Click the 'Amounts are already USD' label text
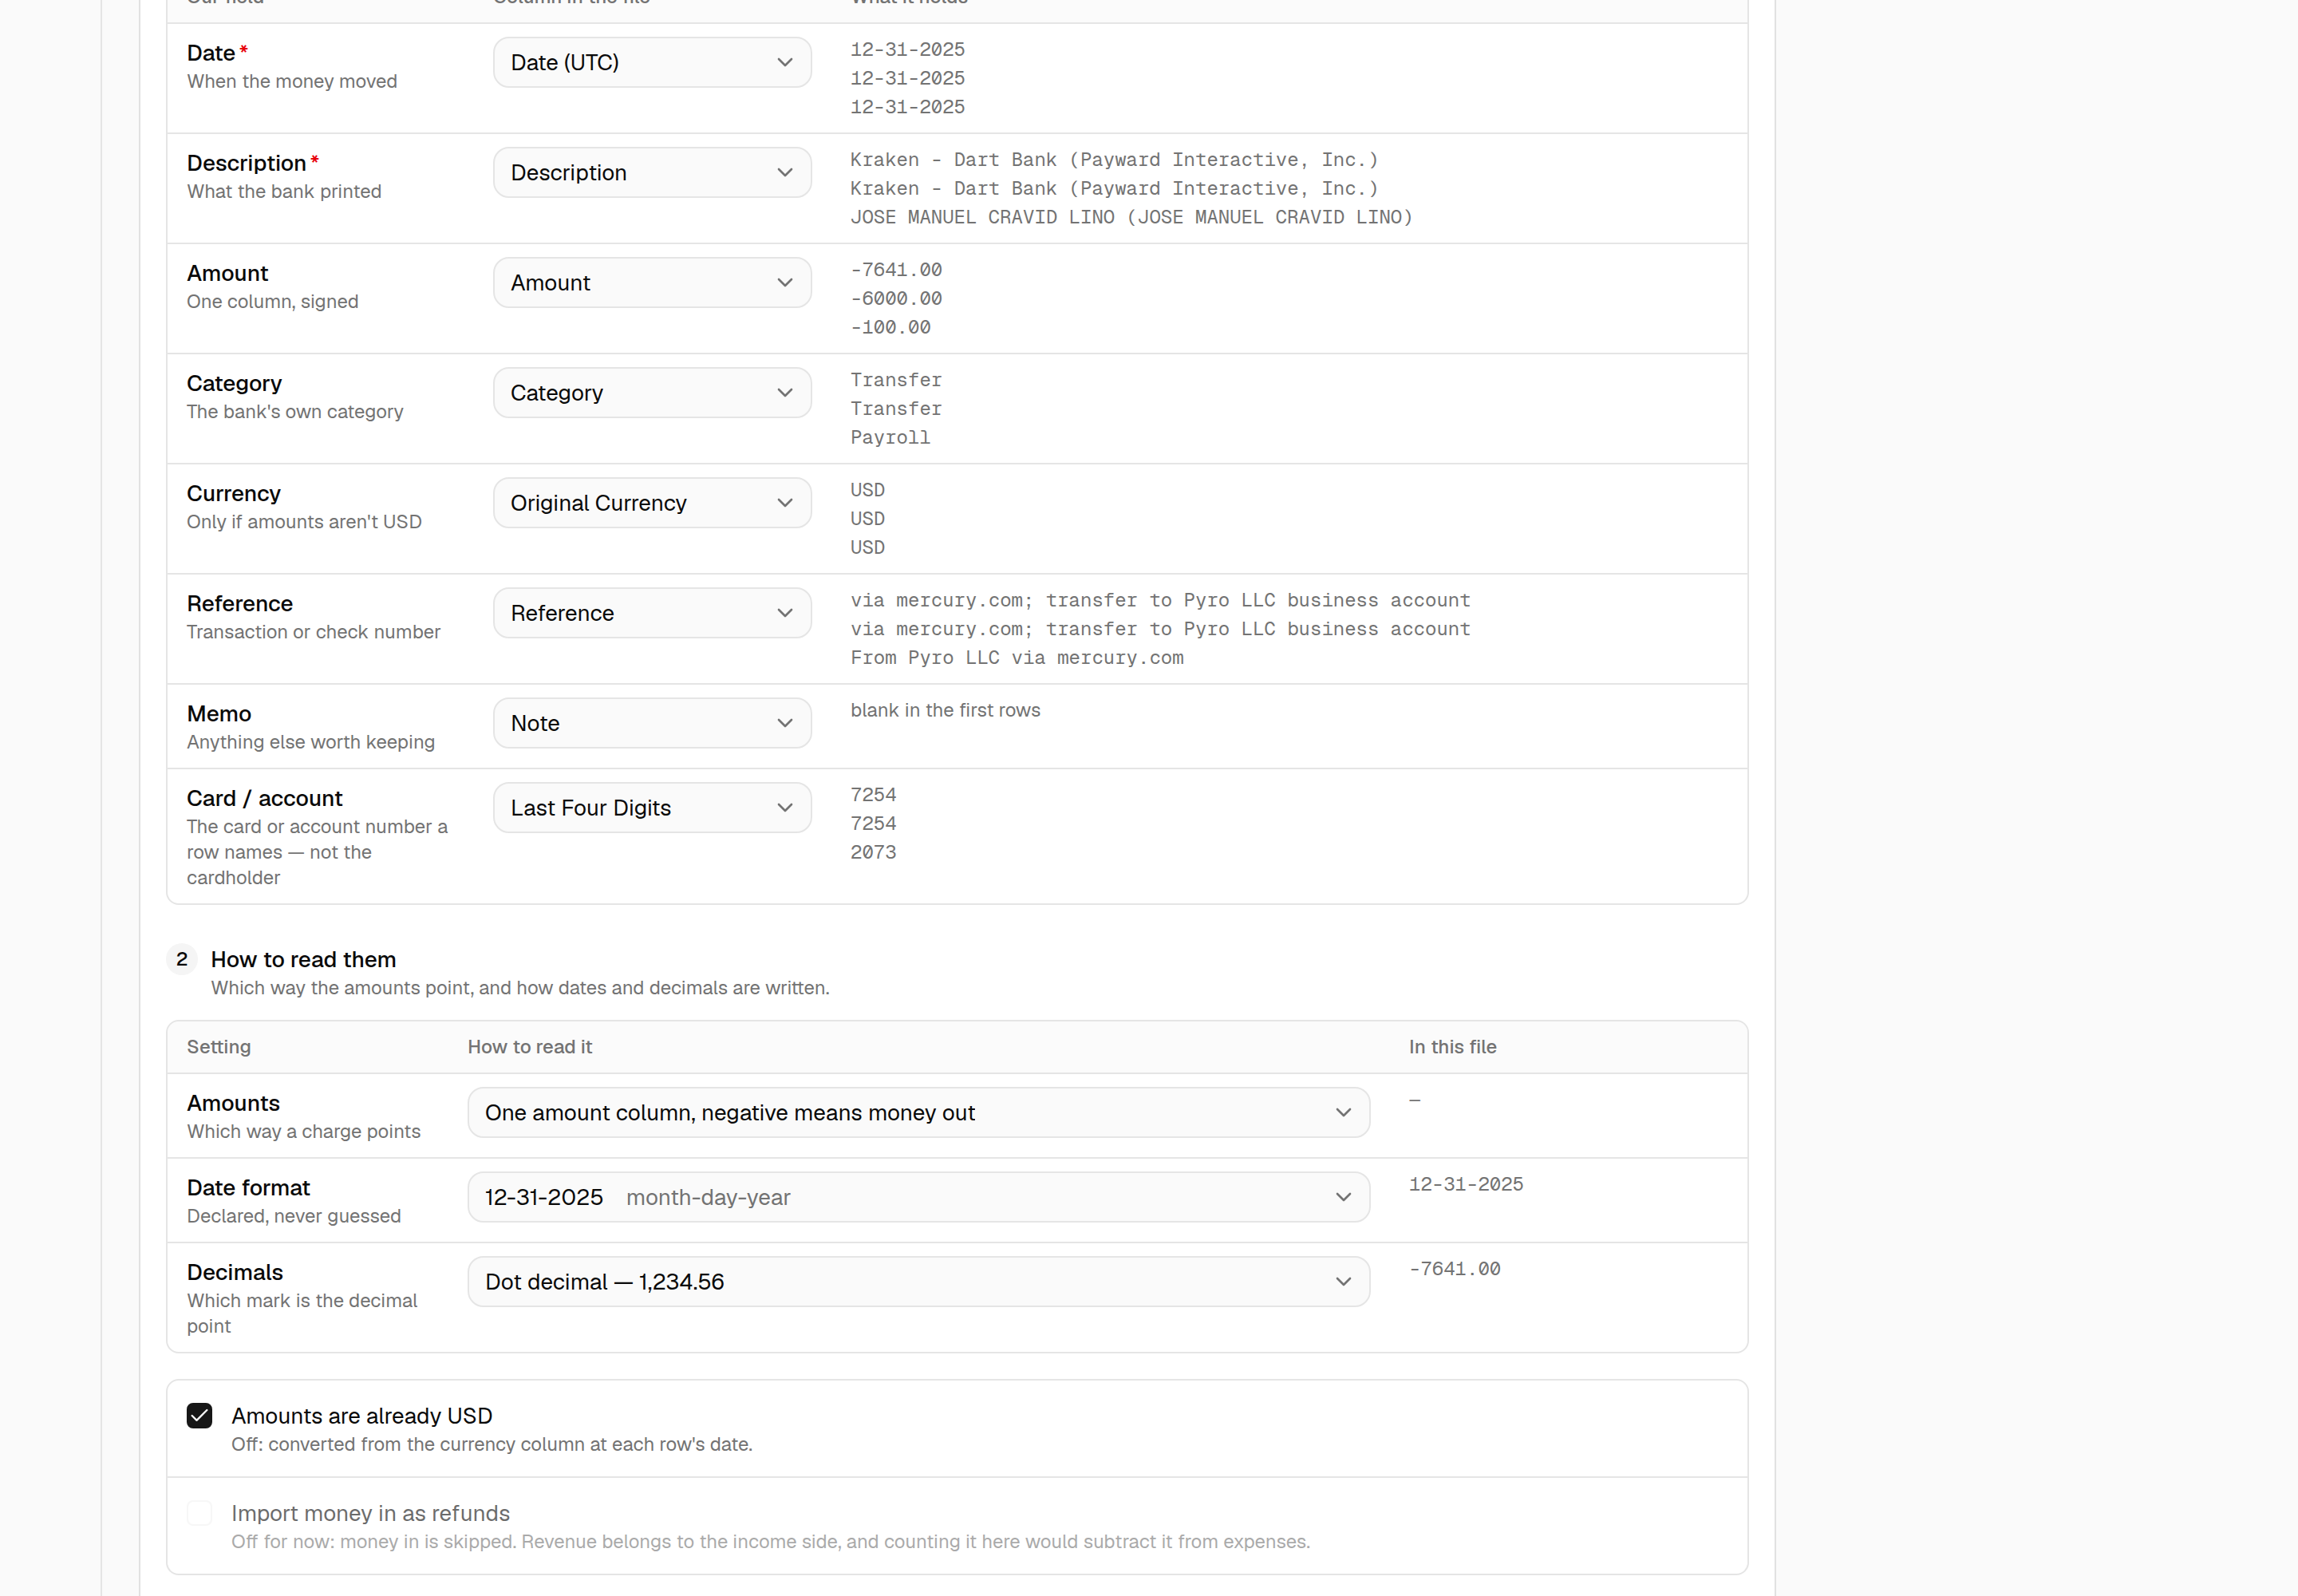 tap(362, 1415)
